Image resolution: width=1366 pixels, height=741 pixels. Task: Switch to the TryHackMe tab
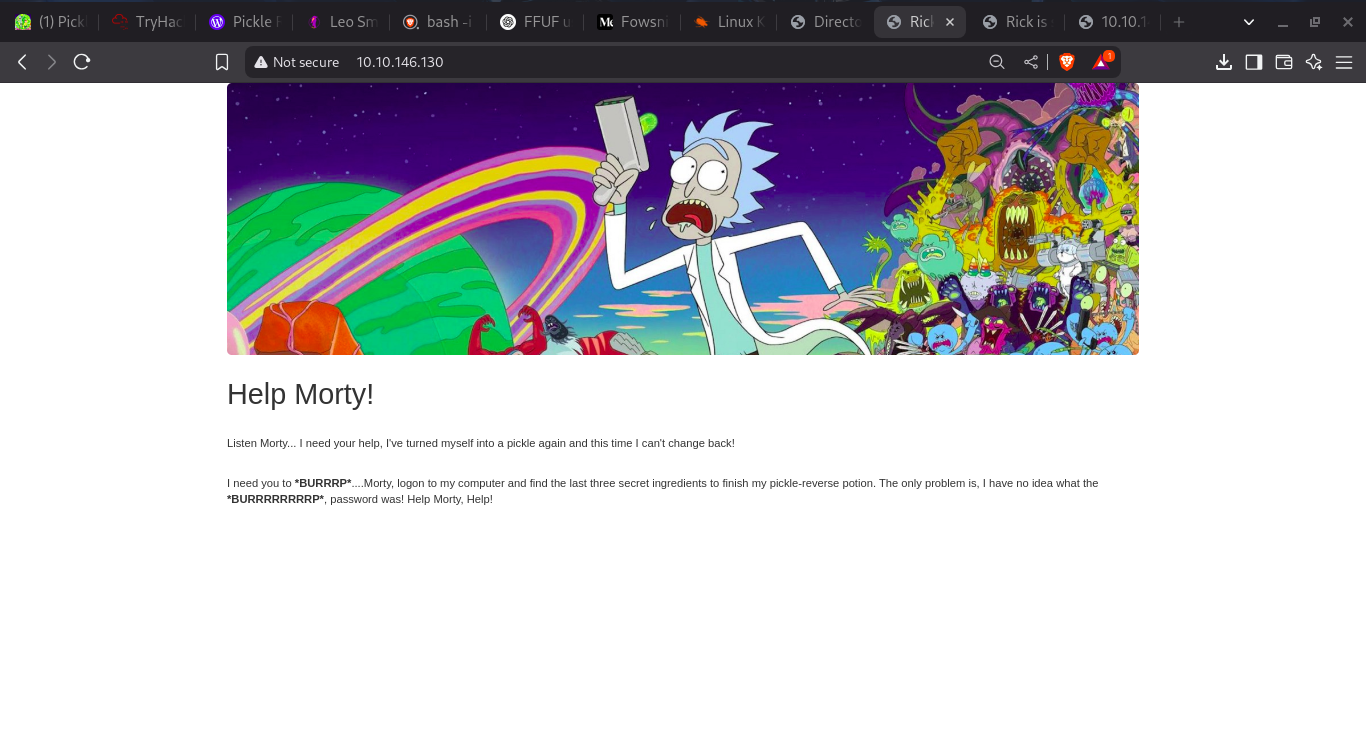point(148,22)
